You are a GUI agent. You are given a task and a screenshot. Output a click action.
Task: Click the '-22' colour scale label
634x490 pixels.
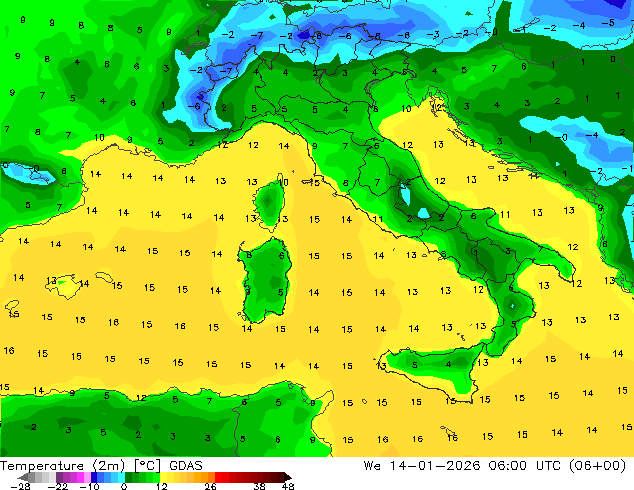point(58,486)
